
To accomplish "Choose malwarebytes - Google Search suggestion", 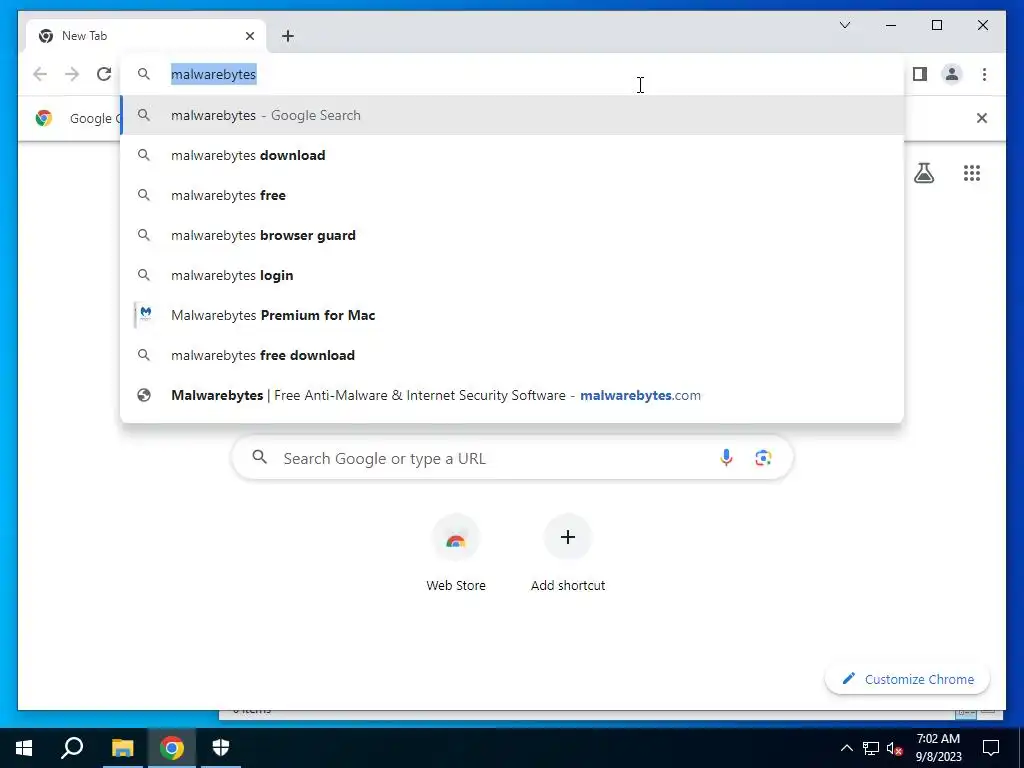I will 512,115.
